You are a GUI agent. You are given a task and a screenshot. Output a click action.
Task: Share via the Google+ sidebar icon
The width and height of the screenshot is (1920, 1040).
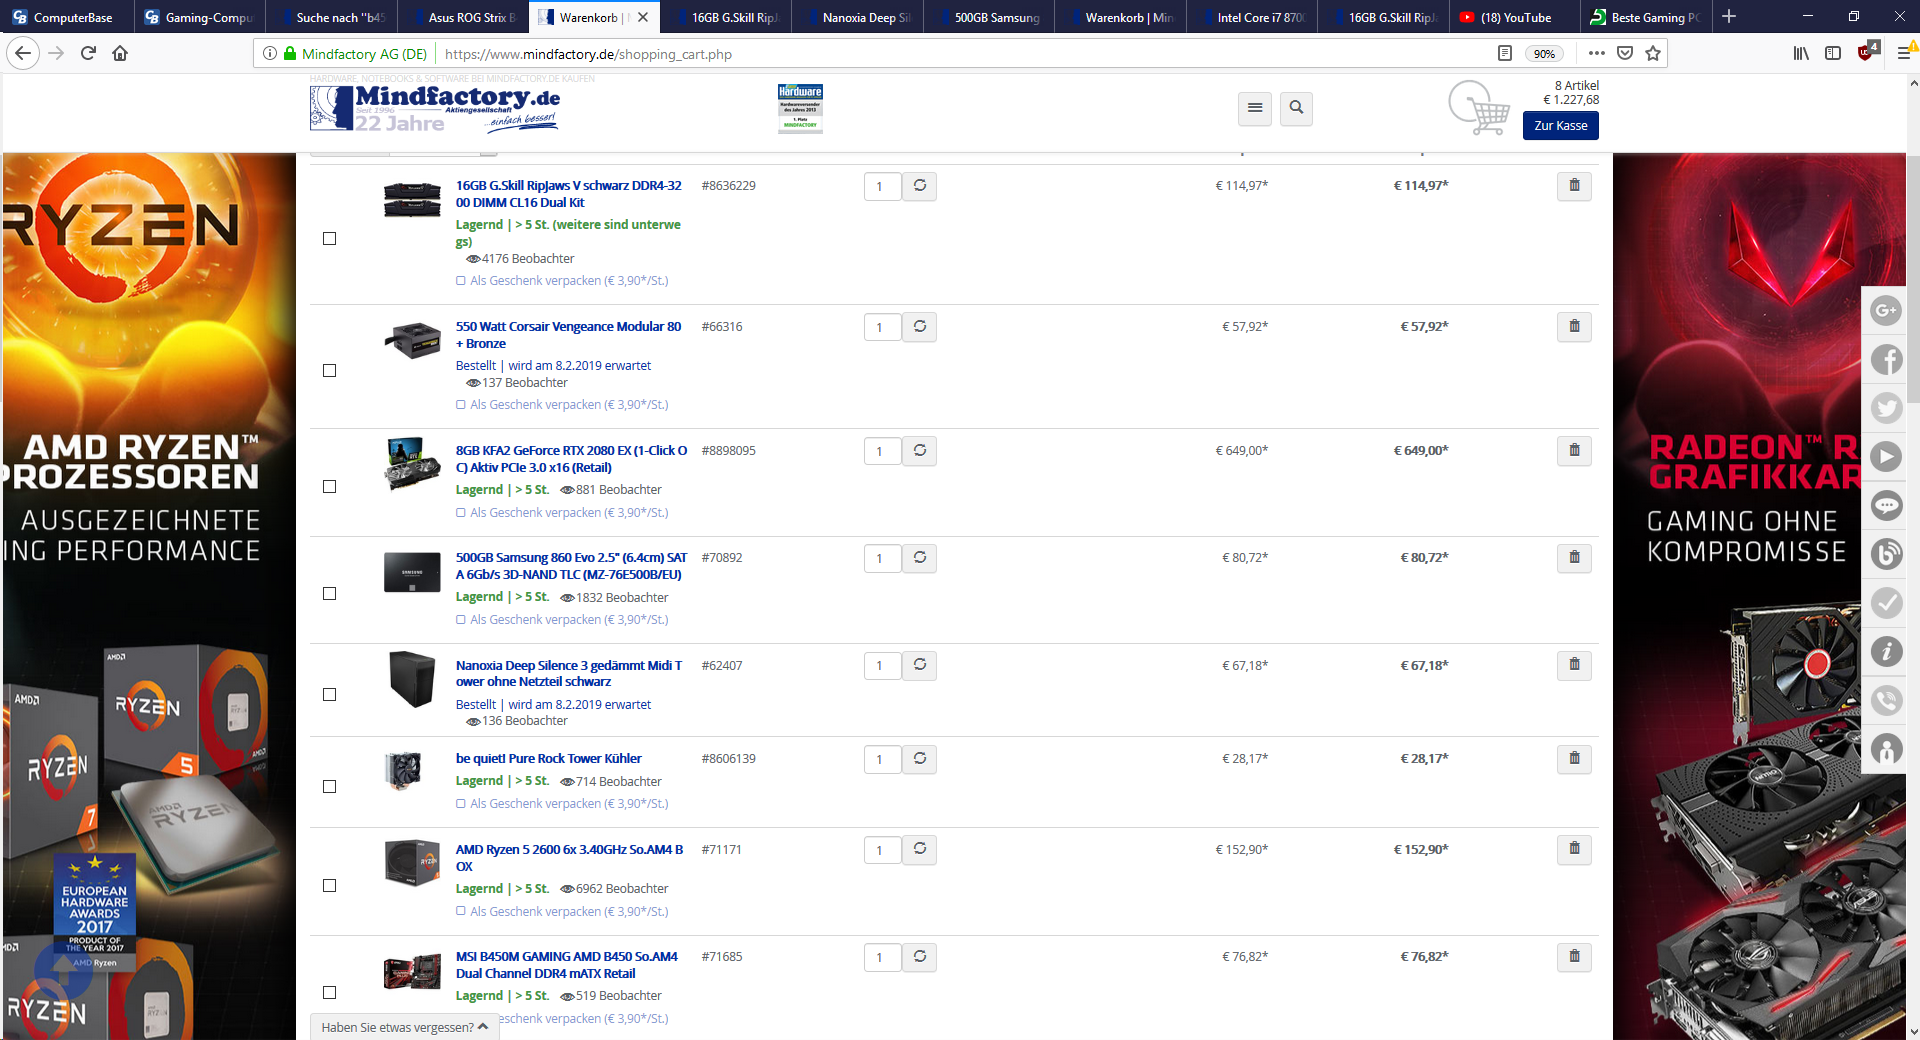click(x=1886, y=311)
